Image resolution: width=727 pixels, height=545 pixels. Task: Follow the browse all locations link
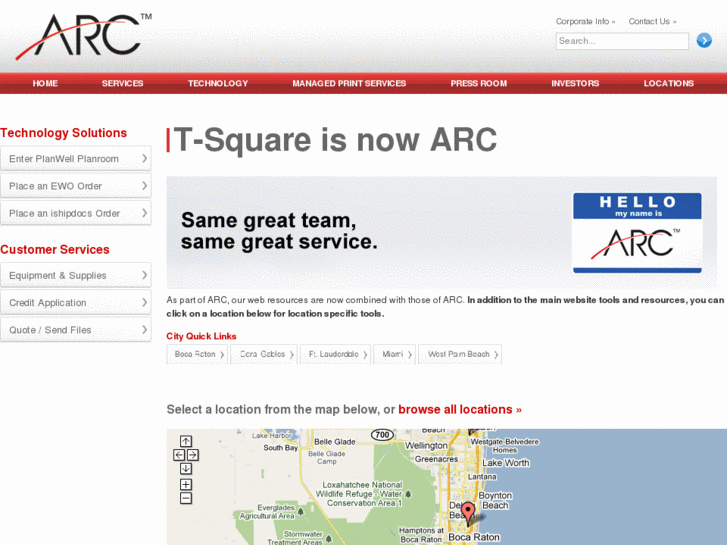coord(460,410)
